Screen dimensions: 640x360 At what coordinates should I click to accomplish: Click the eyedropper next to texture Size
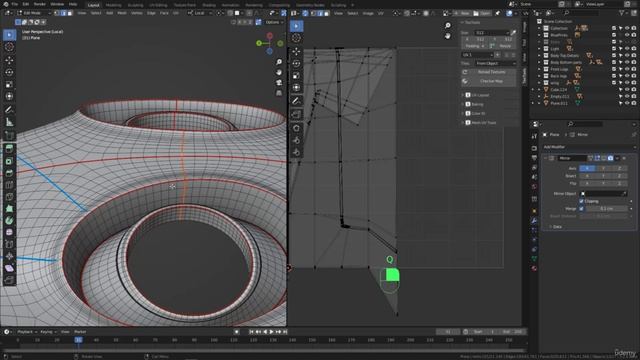tap(513, 32)
